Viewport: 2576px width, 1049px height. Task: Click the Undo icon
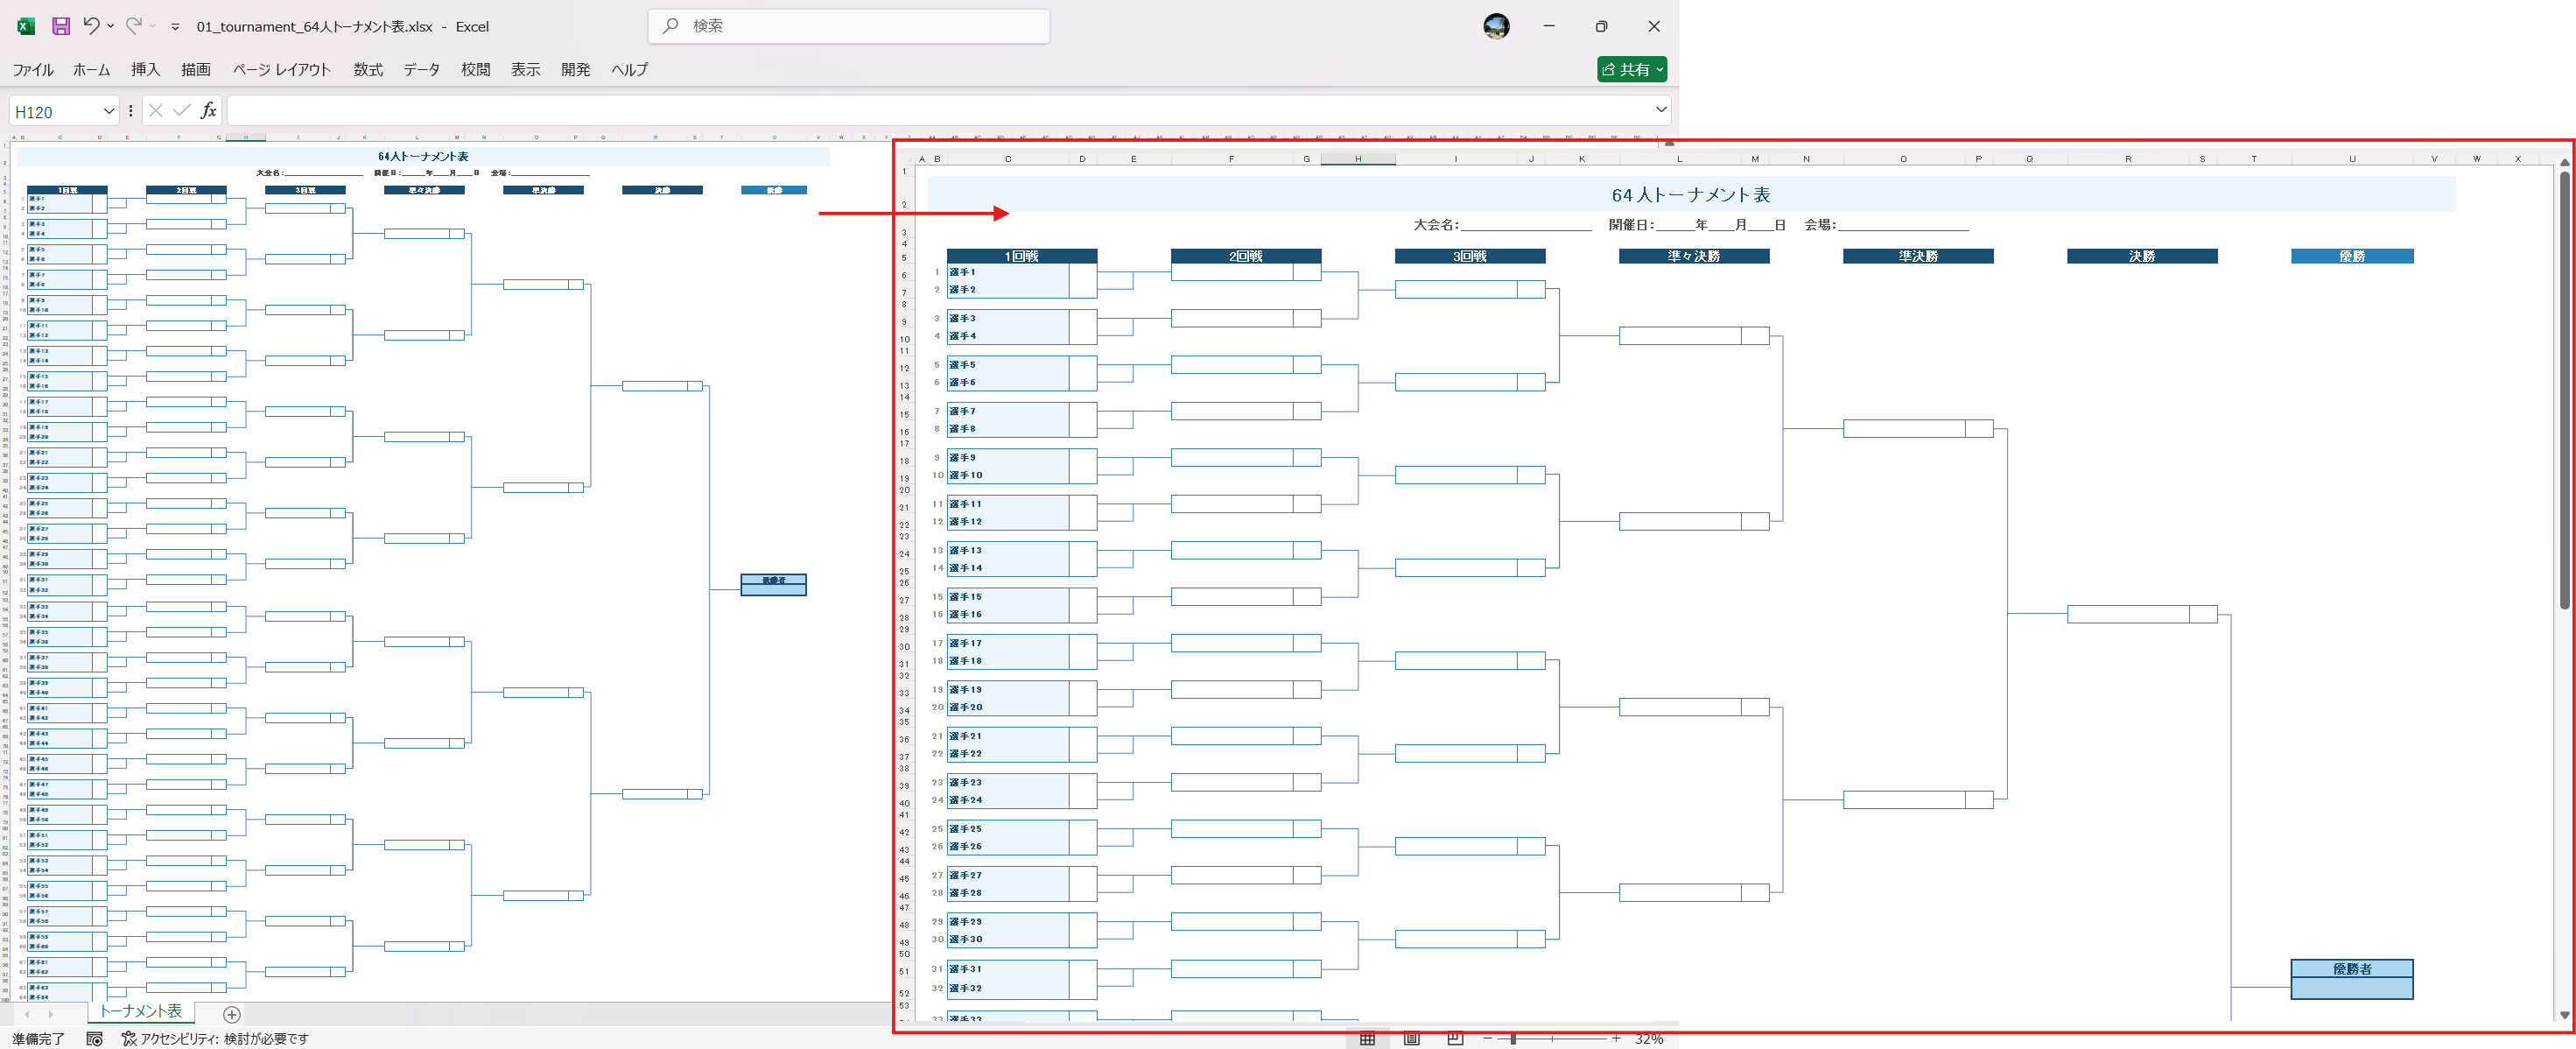click(x=94, y=26)
